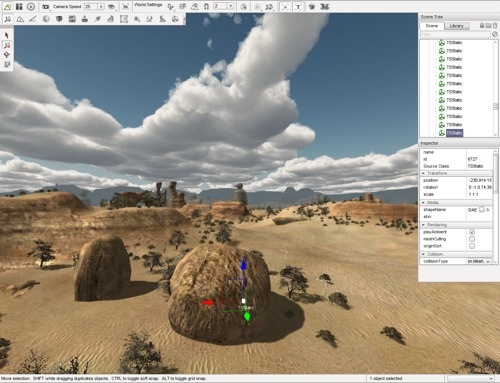Open the status bar dropdown at bottom right

470,379
